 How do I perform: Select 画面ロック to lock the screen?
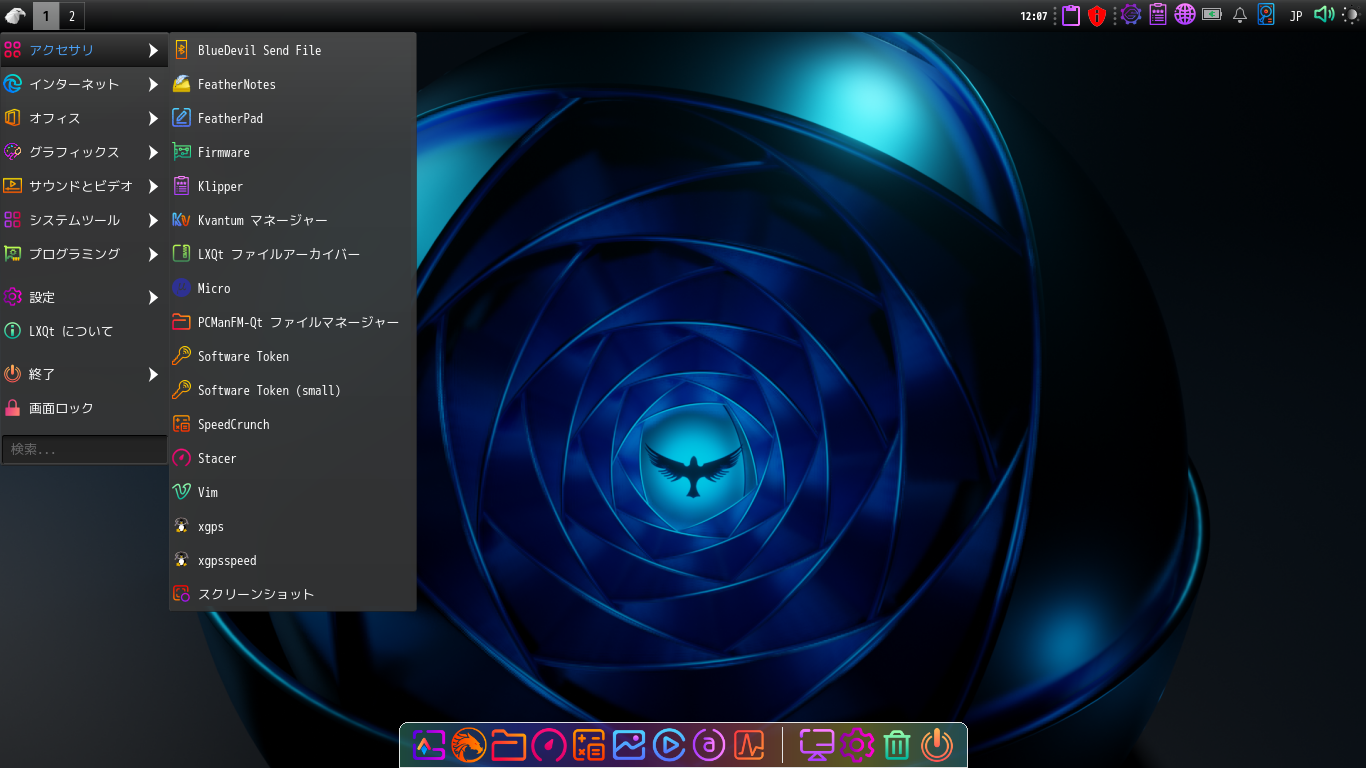(x=84, y=408)
